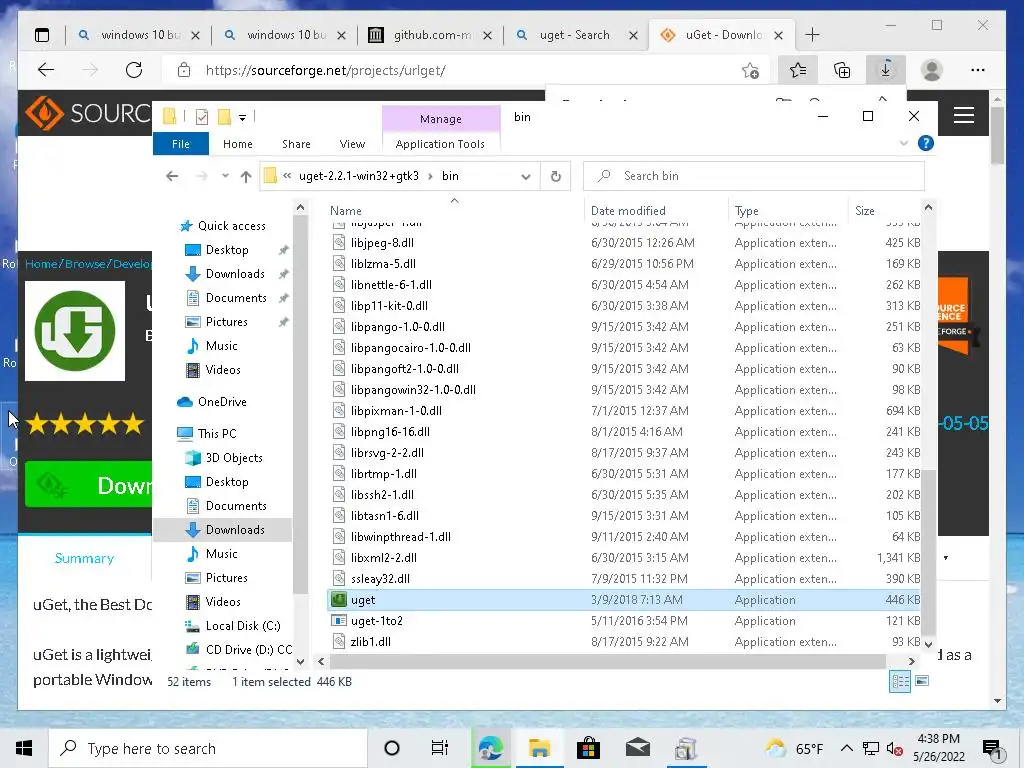The width and height of the screenshot is (1024, 768).
Task: Sort by Name column header
Action: click(345, 210)
